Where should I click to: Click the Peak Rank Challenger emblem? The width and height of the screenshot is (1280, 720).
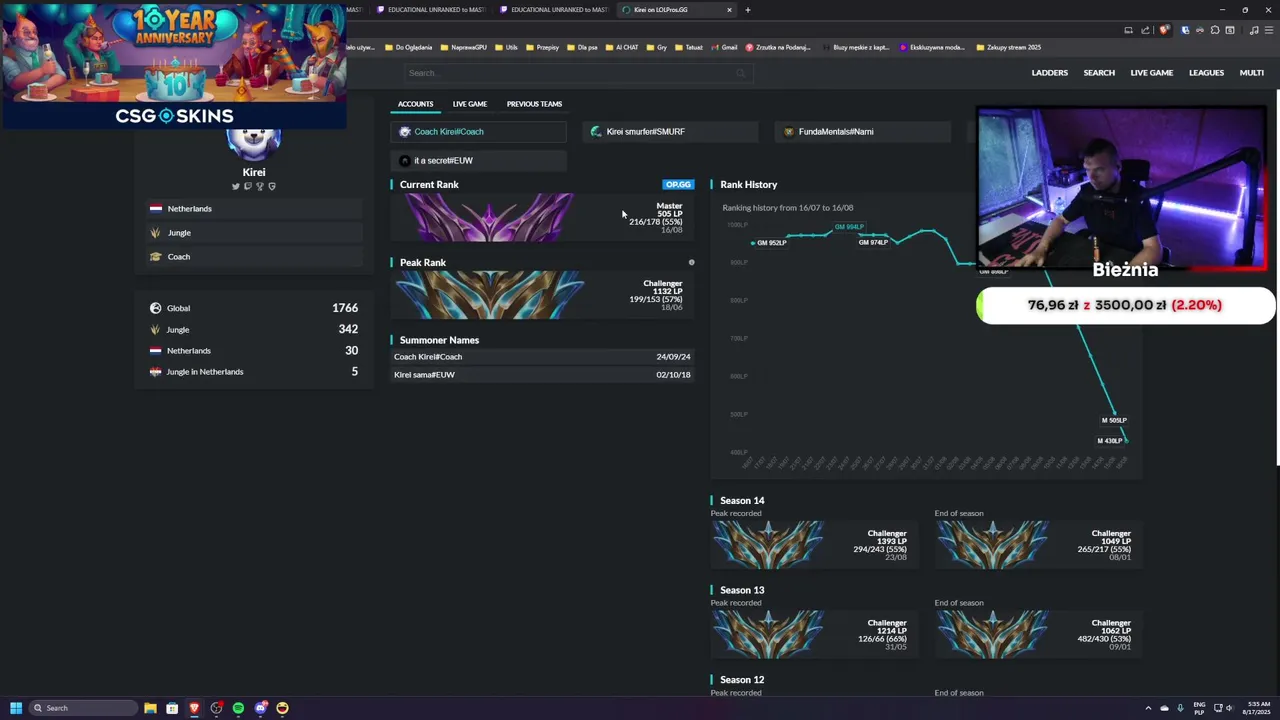coord(489,295)
